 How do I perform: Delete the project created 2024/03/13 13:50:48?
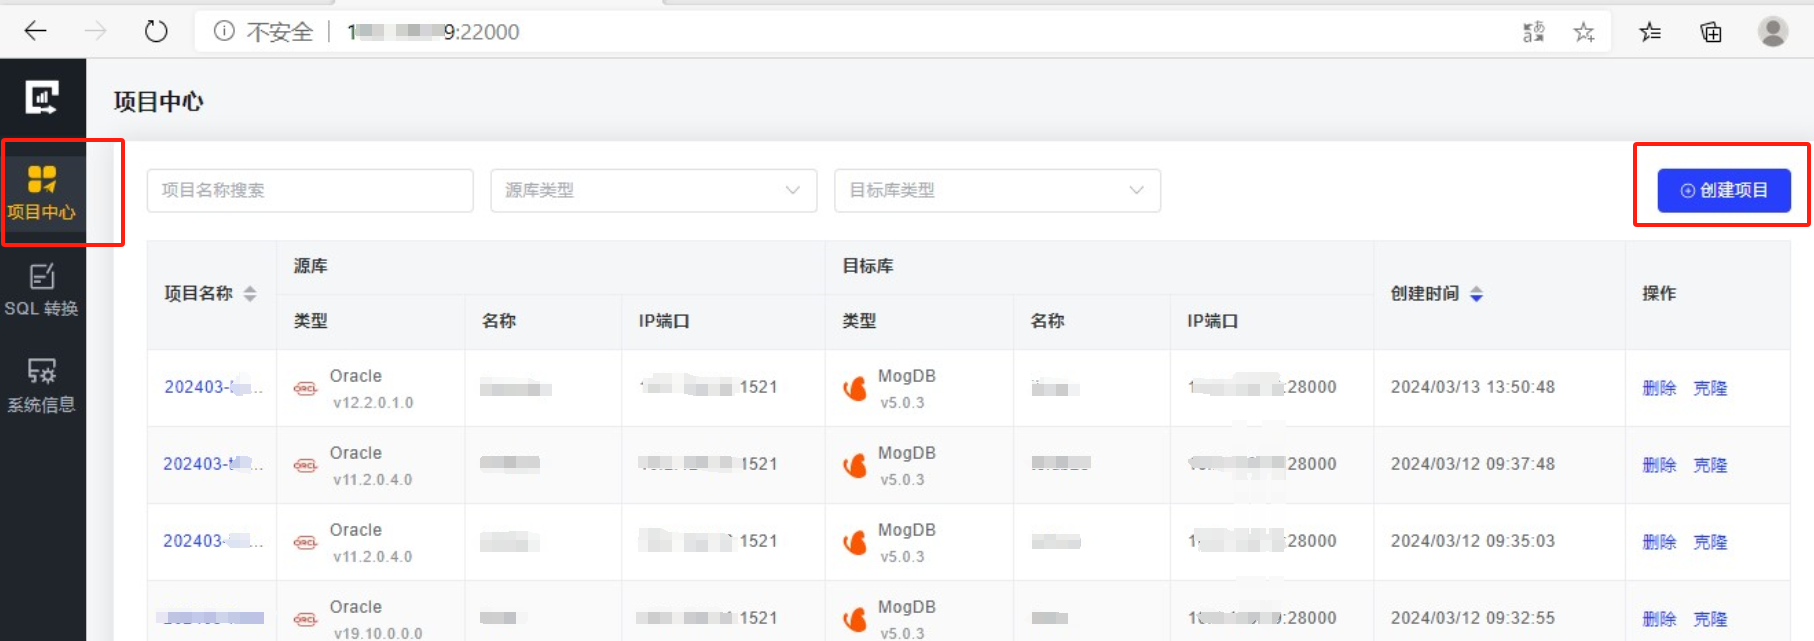[1659, 388]
